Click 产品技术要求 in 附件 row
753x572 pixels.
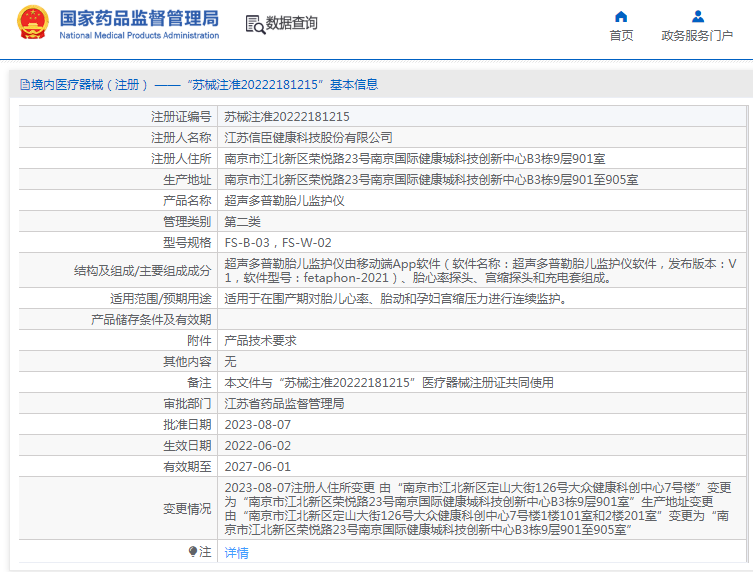click(x=260, y=341)
